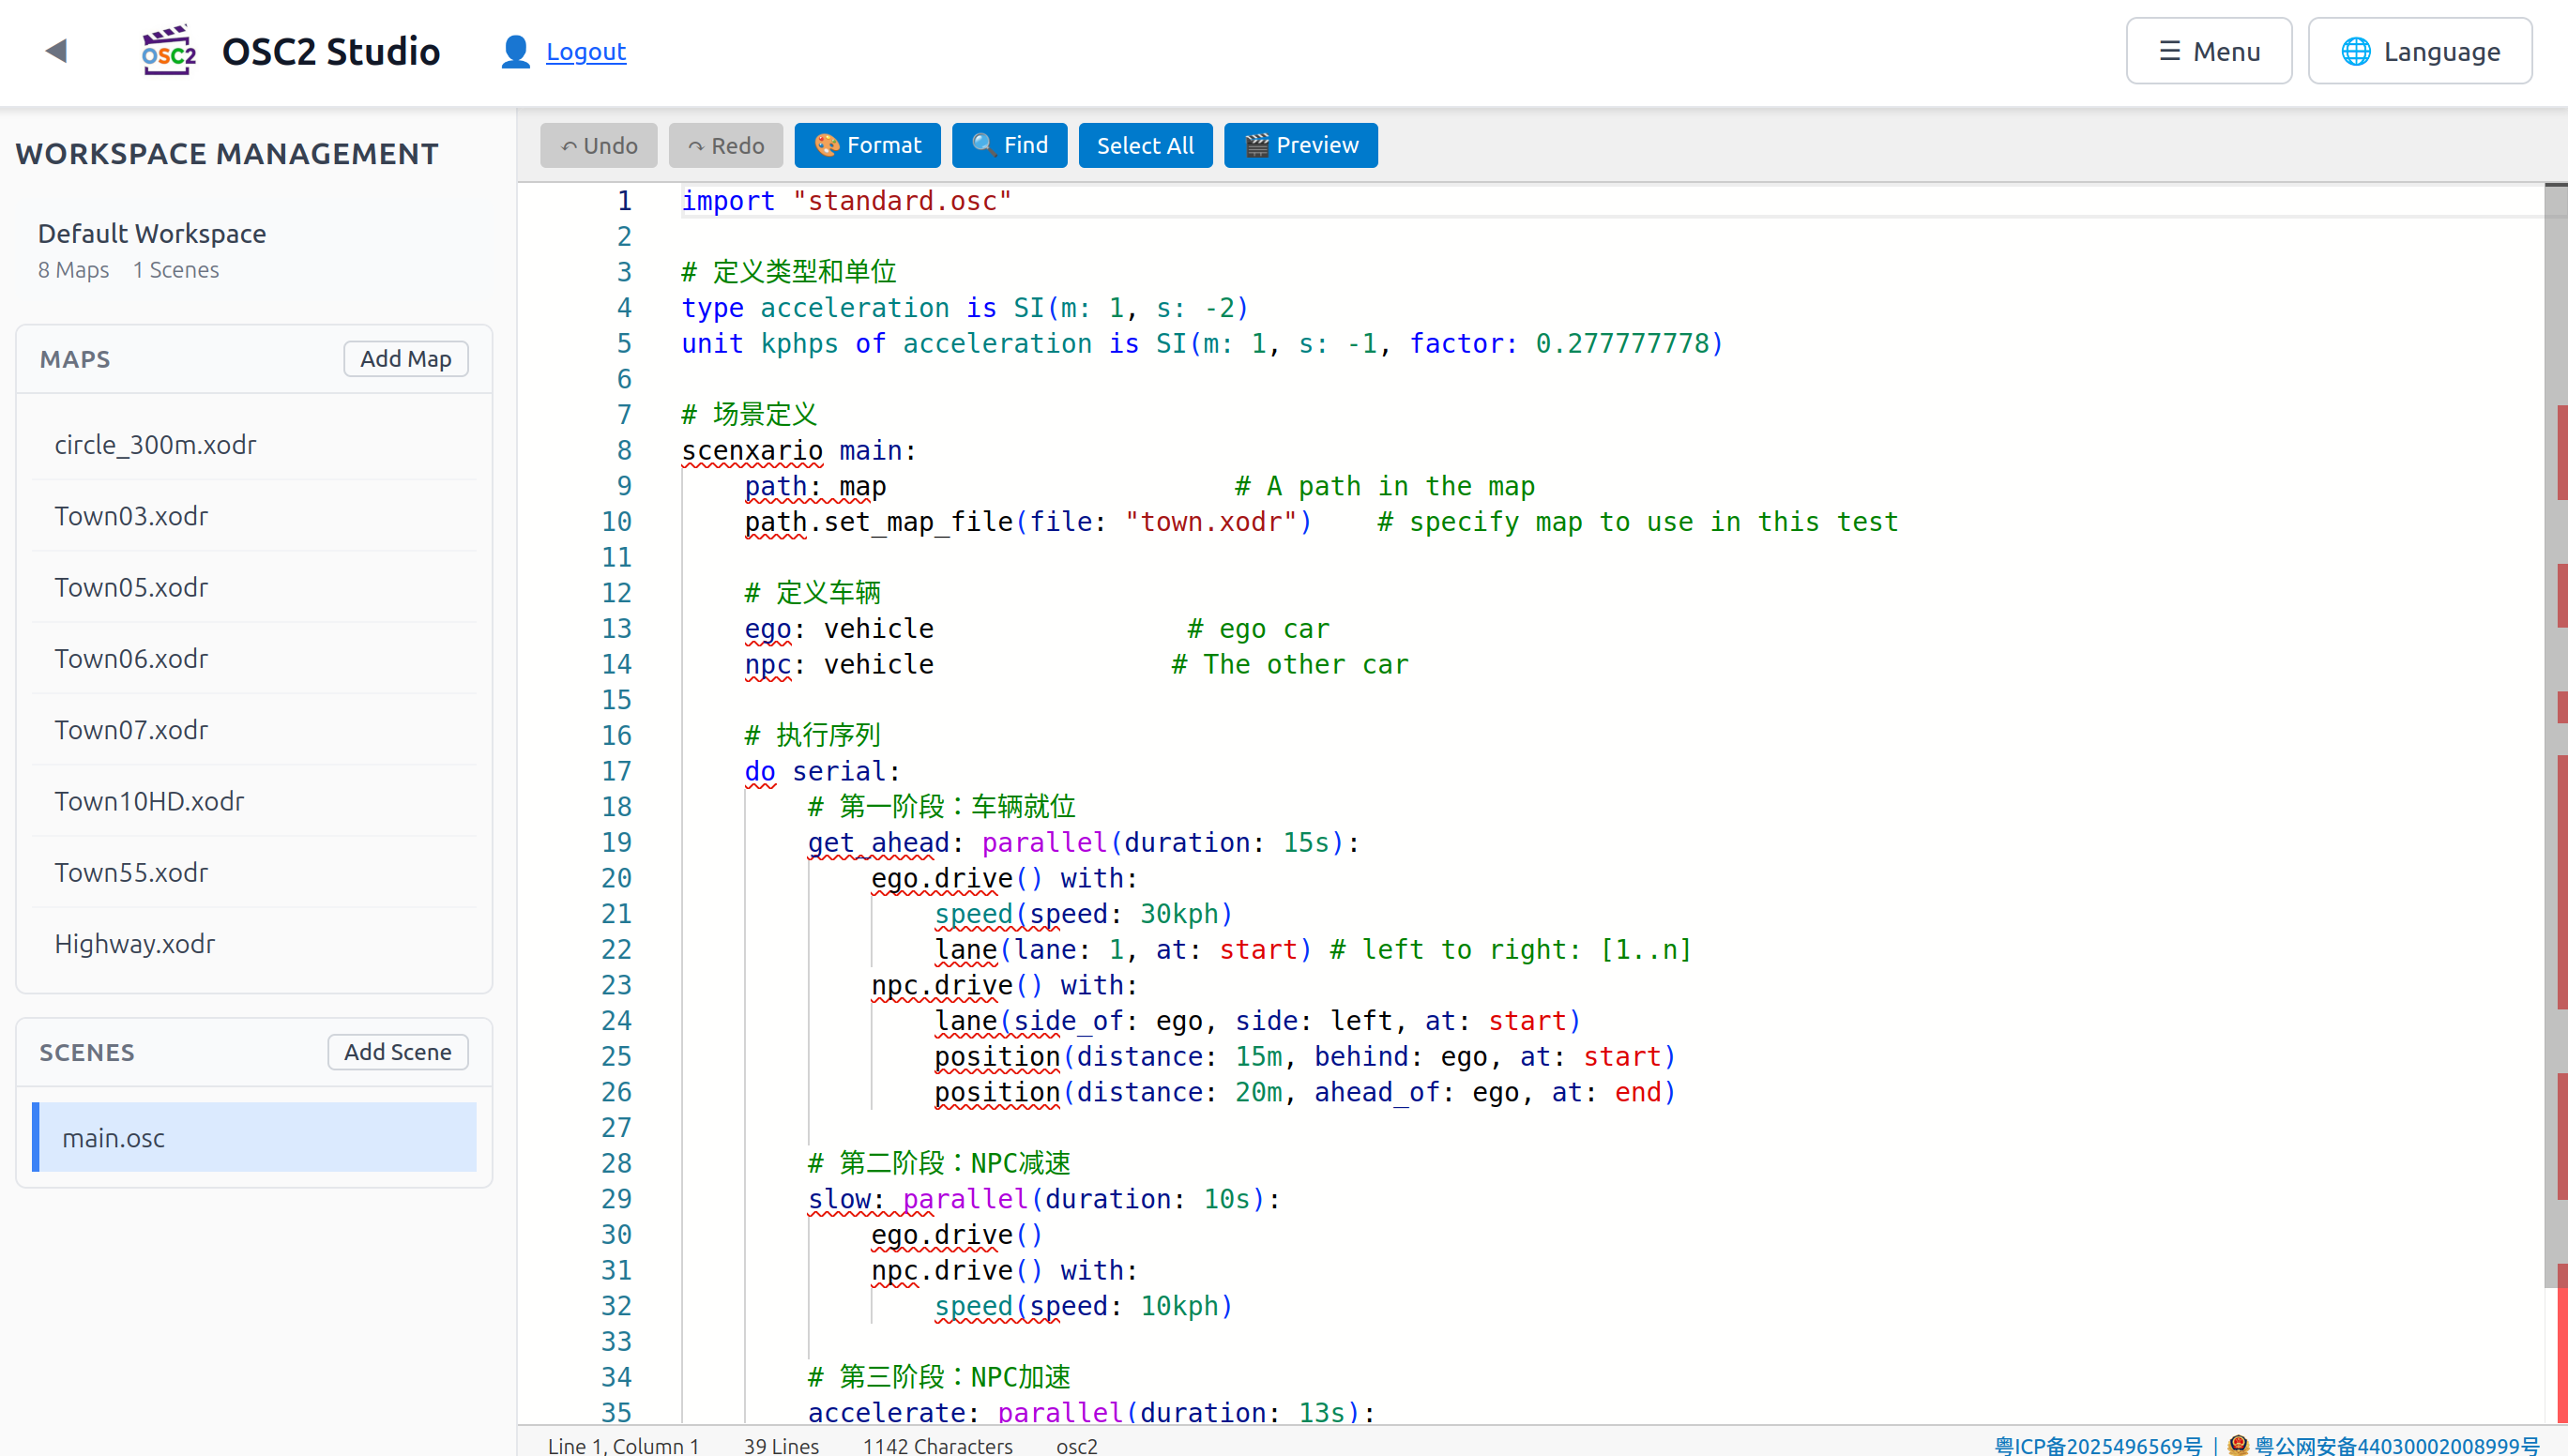Screen dimensions: 2568x1456
Task: Click the Add Map button
Action: [406, 359]
